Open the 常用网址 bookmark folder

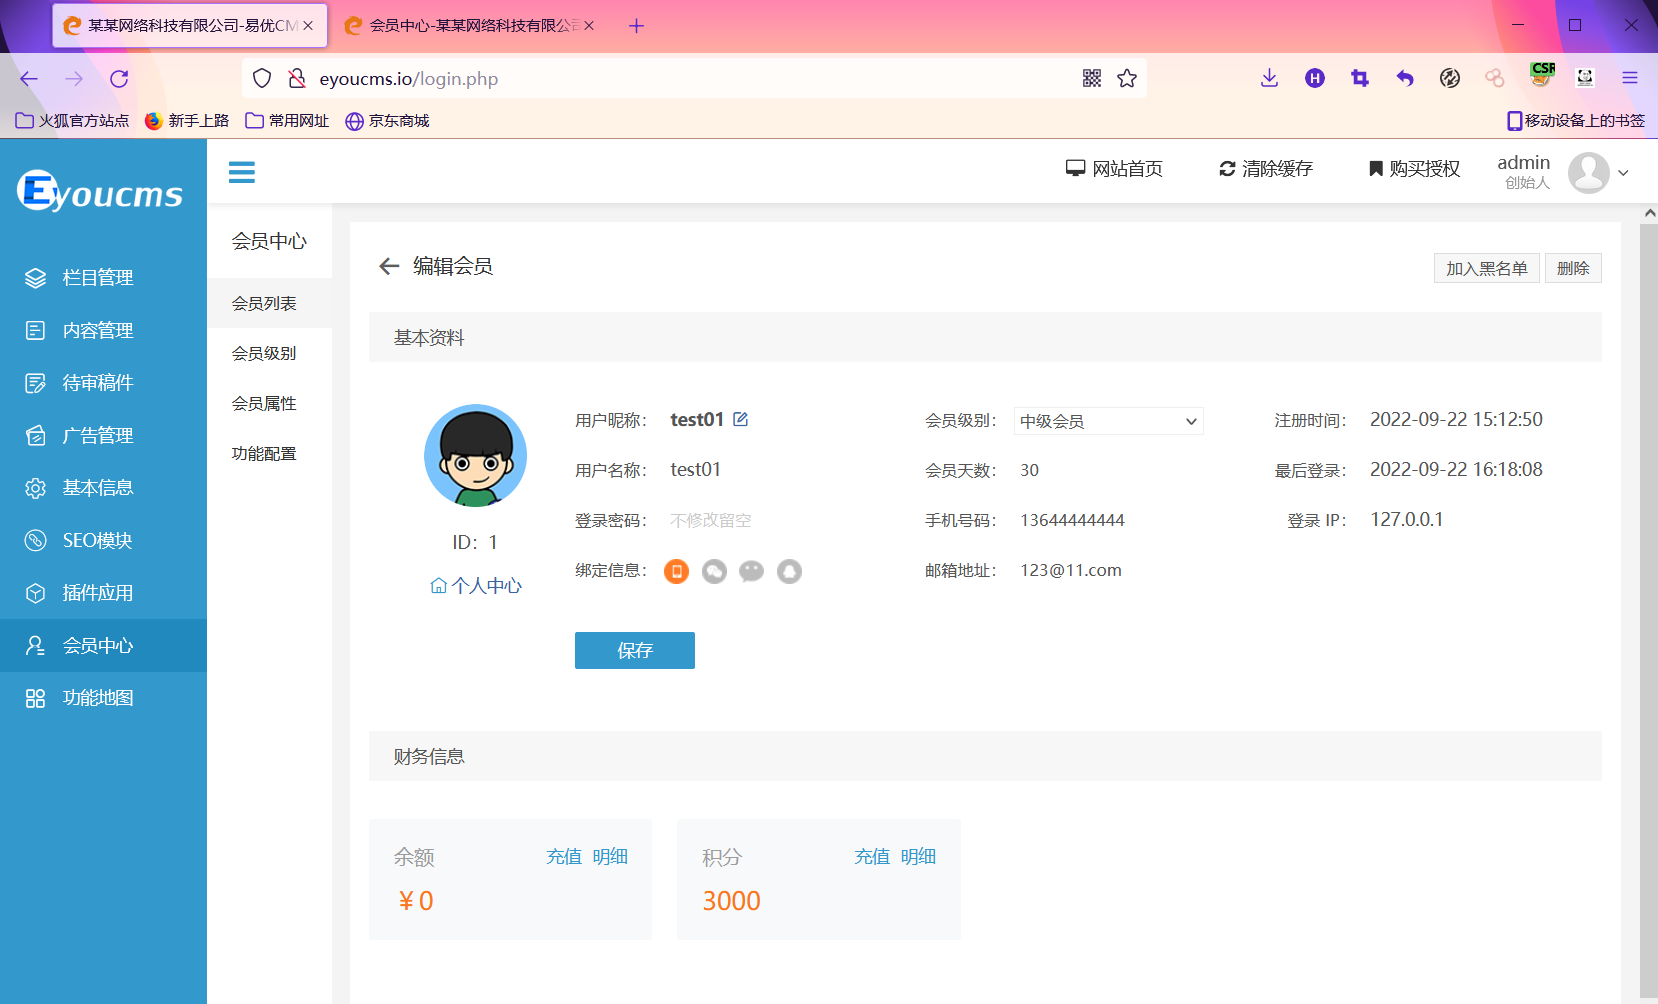(x=287, y=120)
